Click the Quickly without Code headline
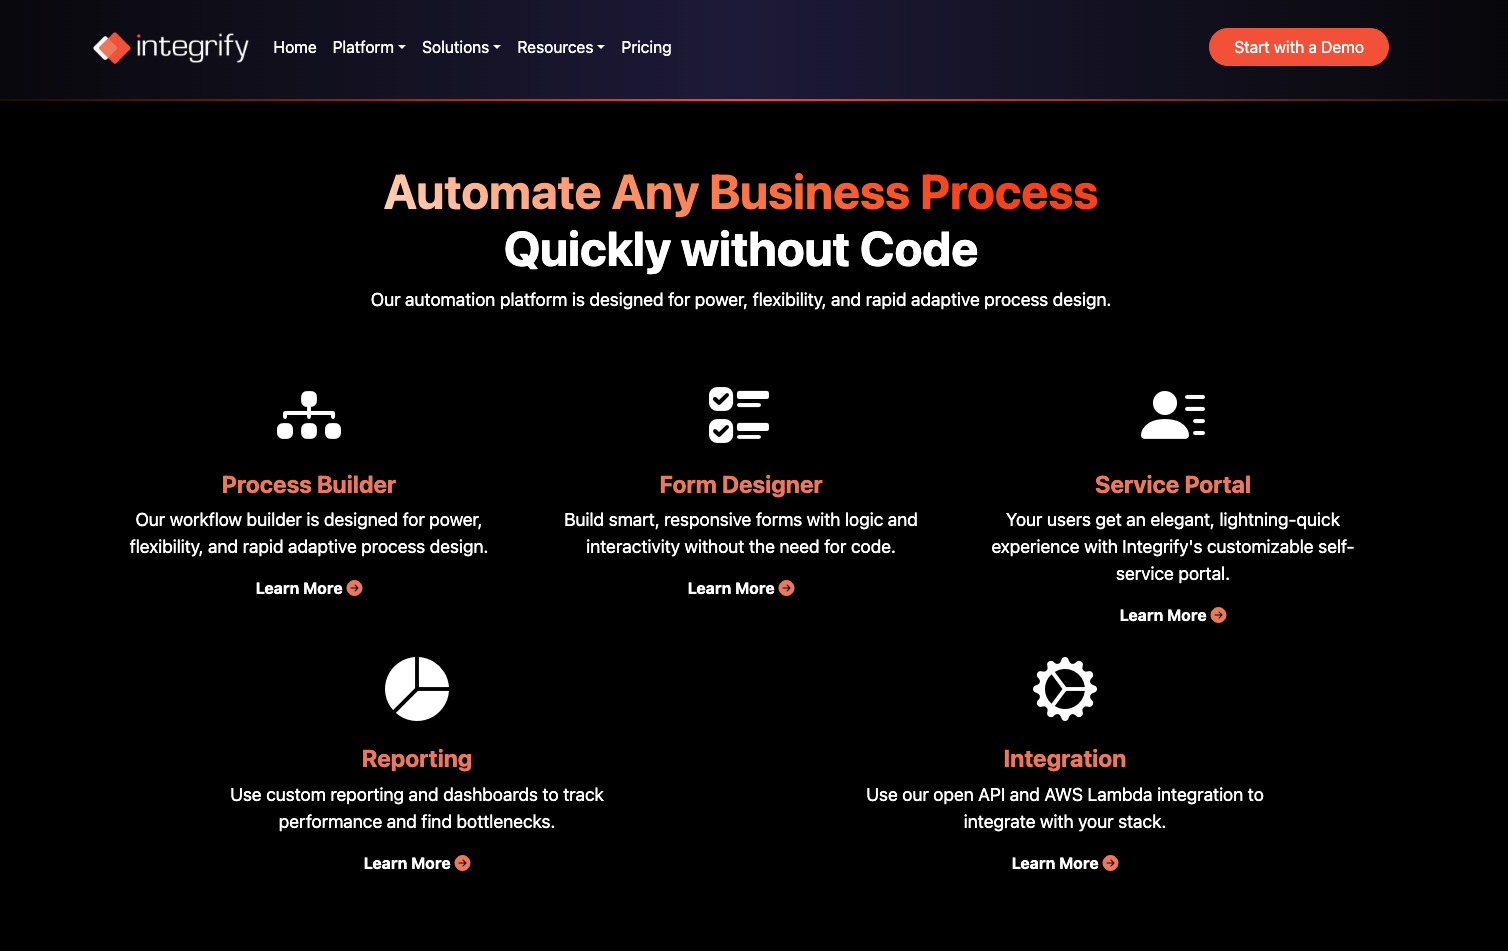This screenshot has width=1508, height=951. coord(741,250)
